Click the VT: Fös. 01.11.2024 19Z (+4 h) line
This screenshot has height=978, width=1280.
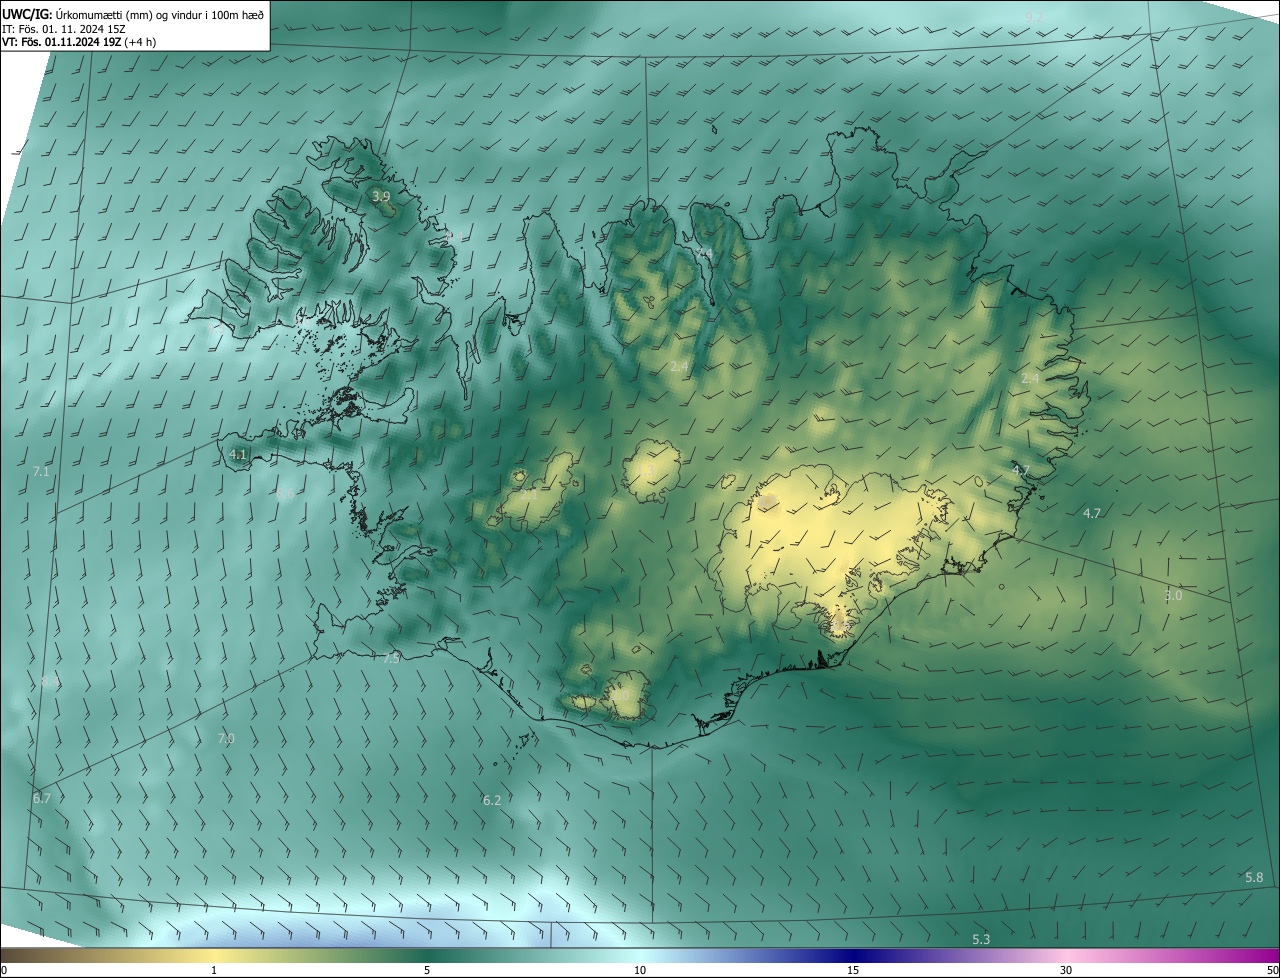pyautogui.click(x=79, y=42)
